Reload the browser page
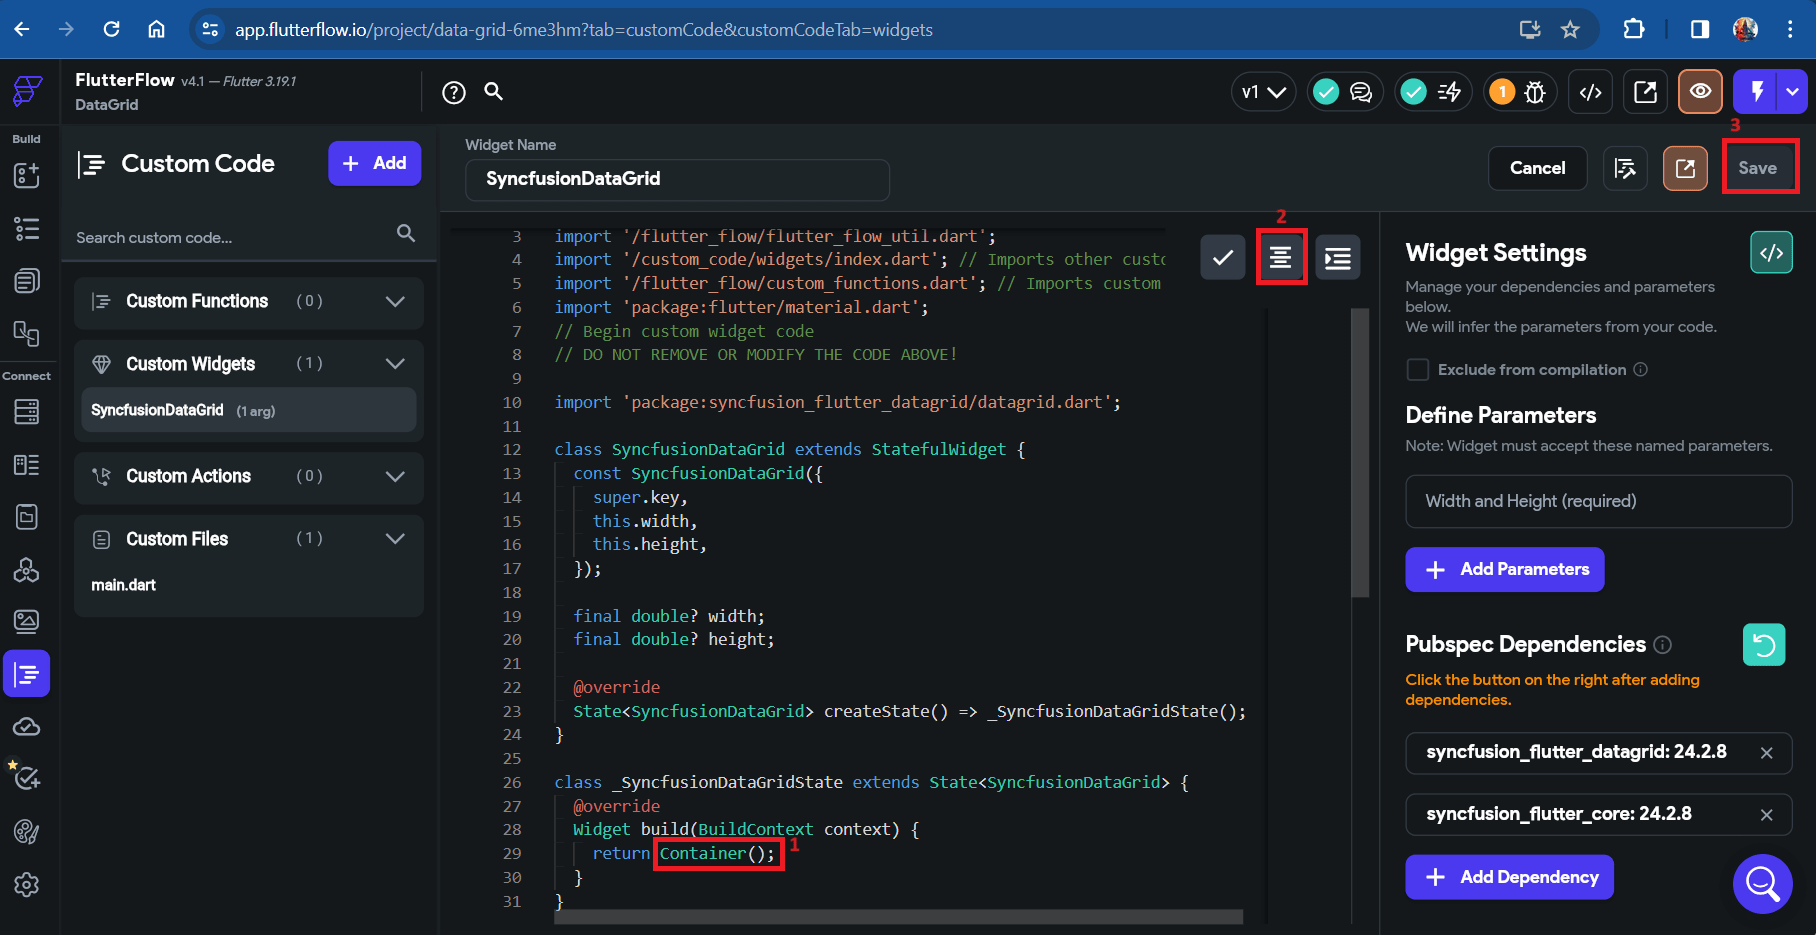This screenshot has width=1816, height=935. (x=111, y=29)
